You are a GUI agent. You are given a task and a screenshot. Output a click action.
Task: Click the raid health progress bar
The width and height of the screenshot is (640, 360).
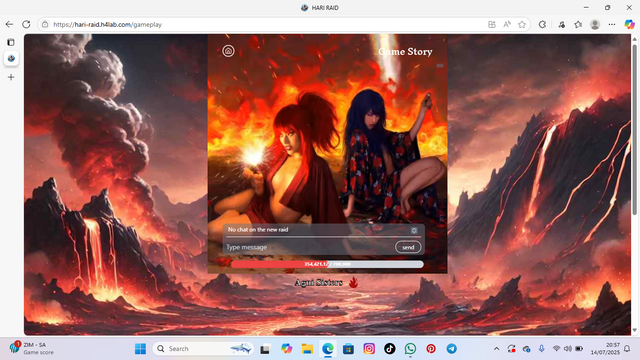(327, 264)
